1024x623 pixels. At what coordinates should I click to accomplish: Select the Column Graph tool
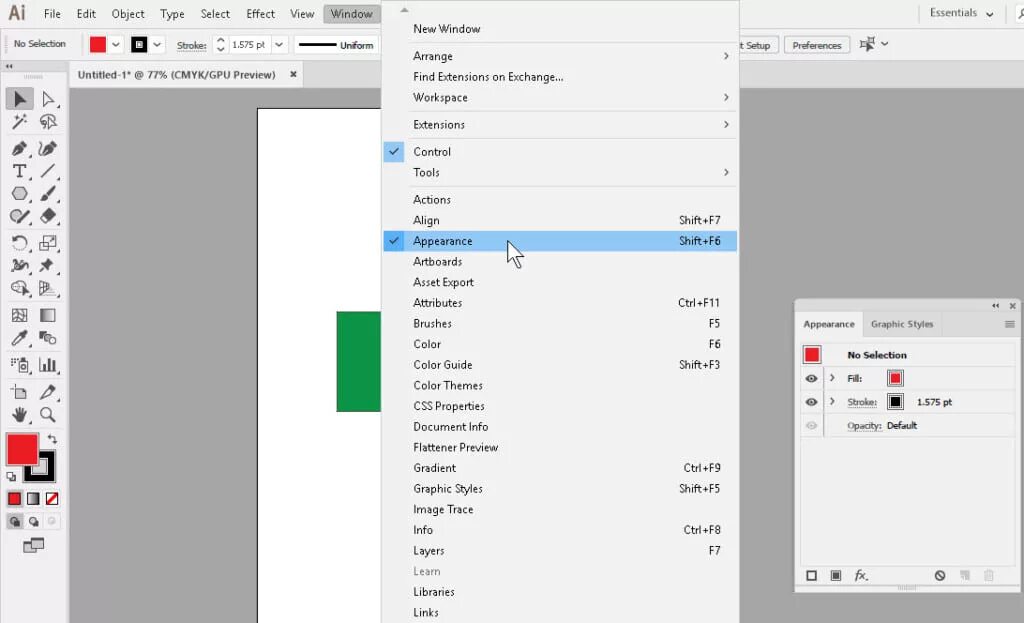pyautogui.click(x=48, y=365)
